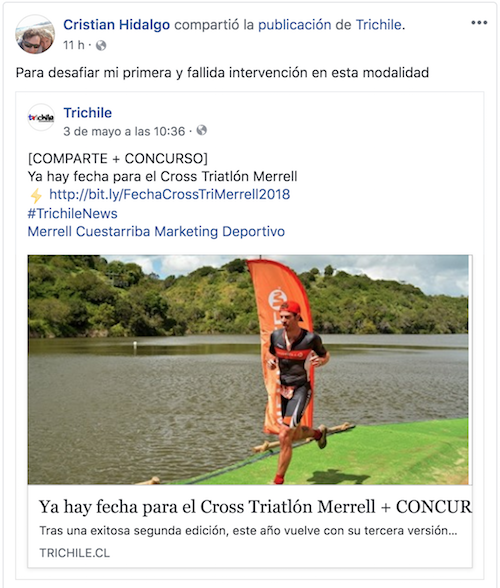This screenshot has width=500, height=588.
Task: Open the Trichile link in the share header
Action: [378, 25]
